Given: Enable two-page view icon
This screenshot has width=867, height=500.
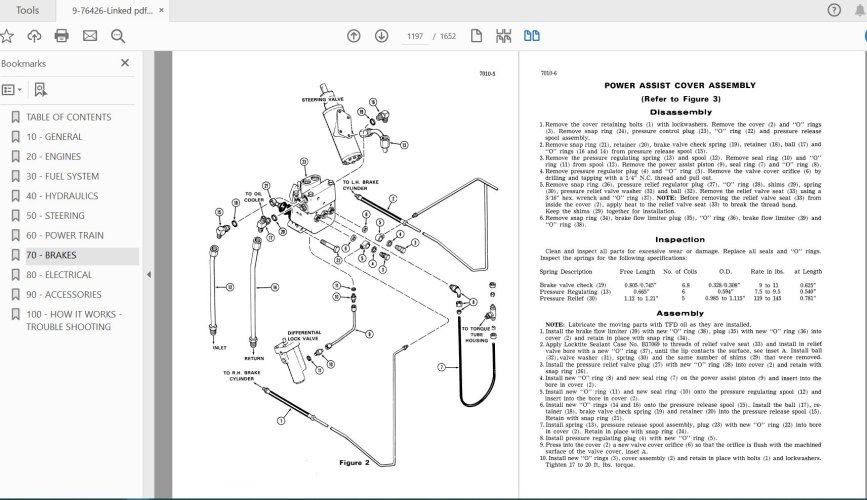Looking at the screenshot, I should click(x=532, y=36).
